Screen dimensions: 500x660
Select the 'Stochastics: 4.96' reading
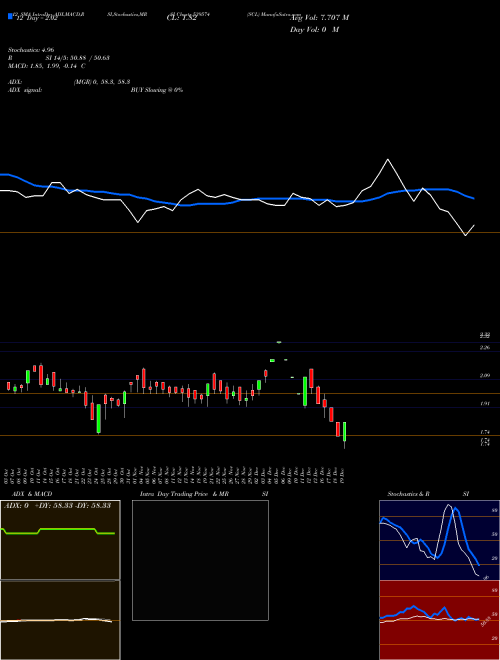(x=31, y=50)
